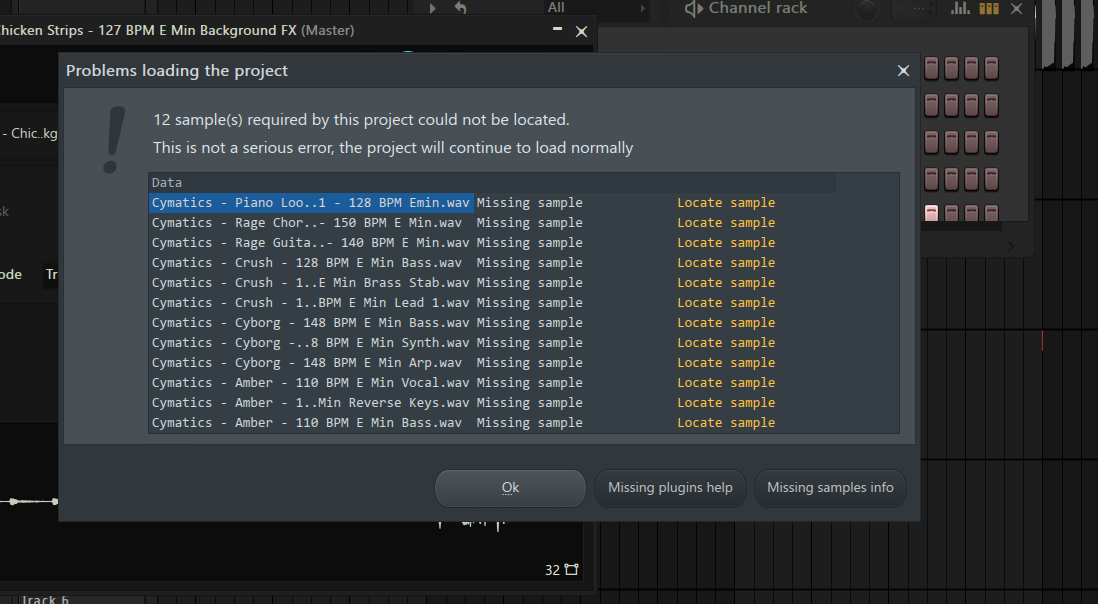Image resolution: width=1098 pixels, height=604 pixels.
Task: Select Cymatics Rage Guita 140 BPM E Min.wav
Action: [x=310, y=243]
